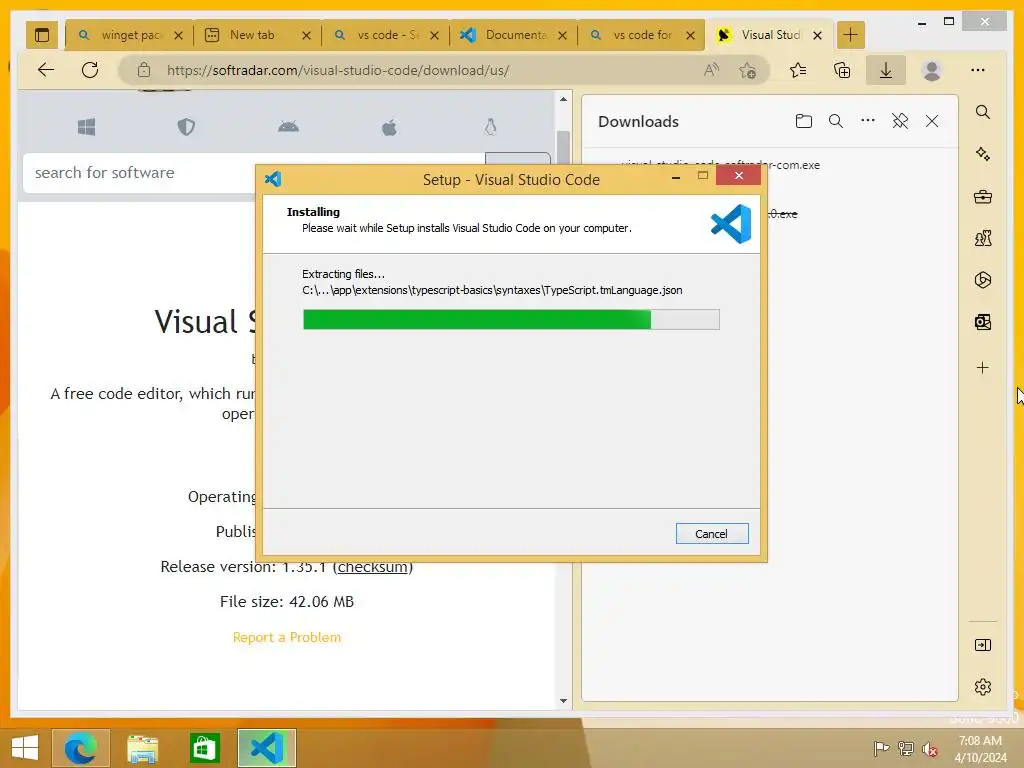Select the active Visual Stud tab
Screen dimensions: 1024x768
click(769, 35)
